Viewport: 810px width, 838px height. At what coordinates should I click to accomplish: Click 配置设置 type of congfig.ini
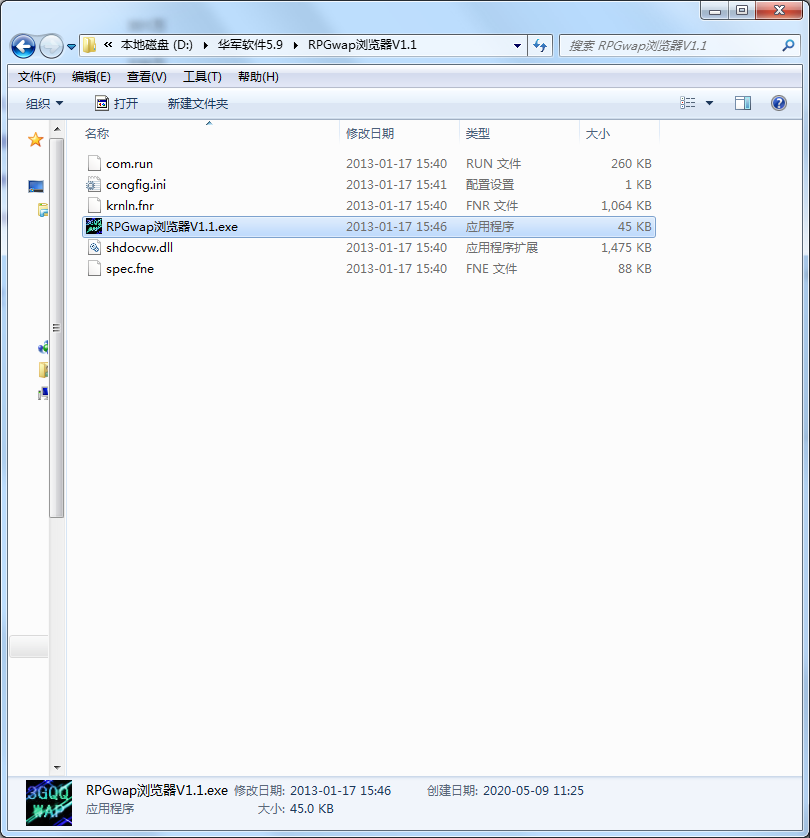pos(490,185)
